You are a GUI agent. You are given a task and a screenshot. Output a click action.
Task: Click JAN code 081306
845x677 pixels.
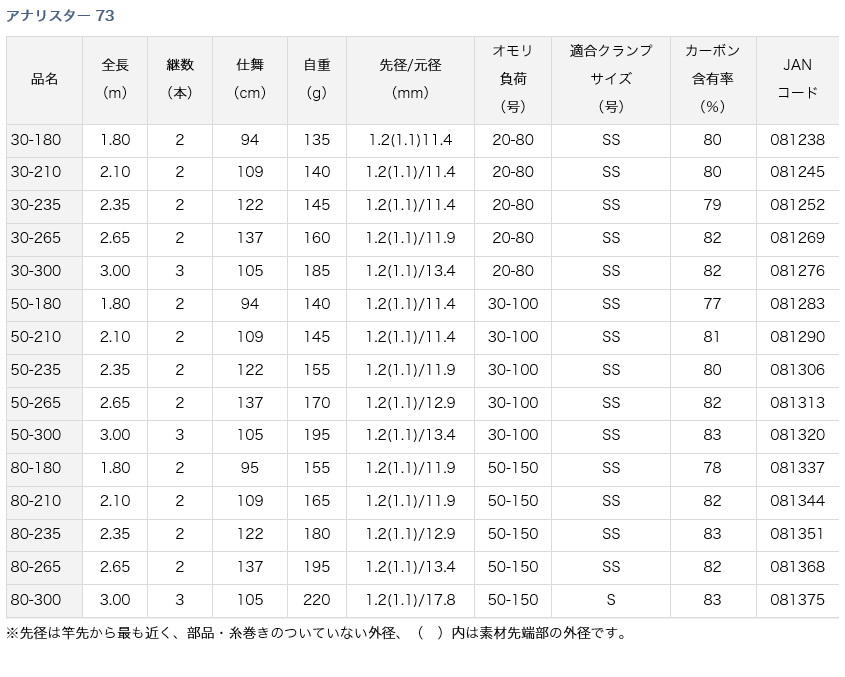(798, 370)
